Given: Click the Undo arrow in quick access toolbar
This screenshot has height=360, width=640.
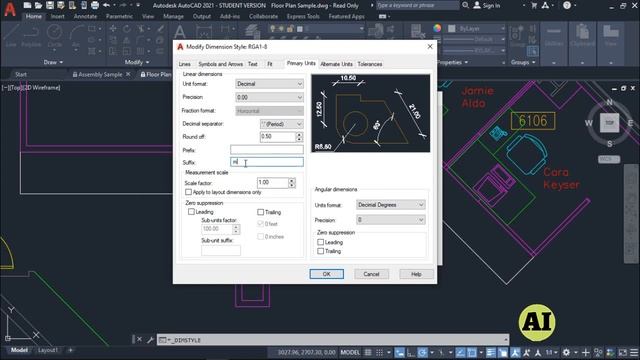Looking at the screenshot, I should (107, 5).
